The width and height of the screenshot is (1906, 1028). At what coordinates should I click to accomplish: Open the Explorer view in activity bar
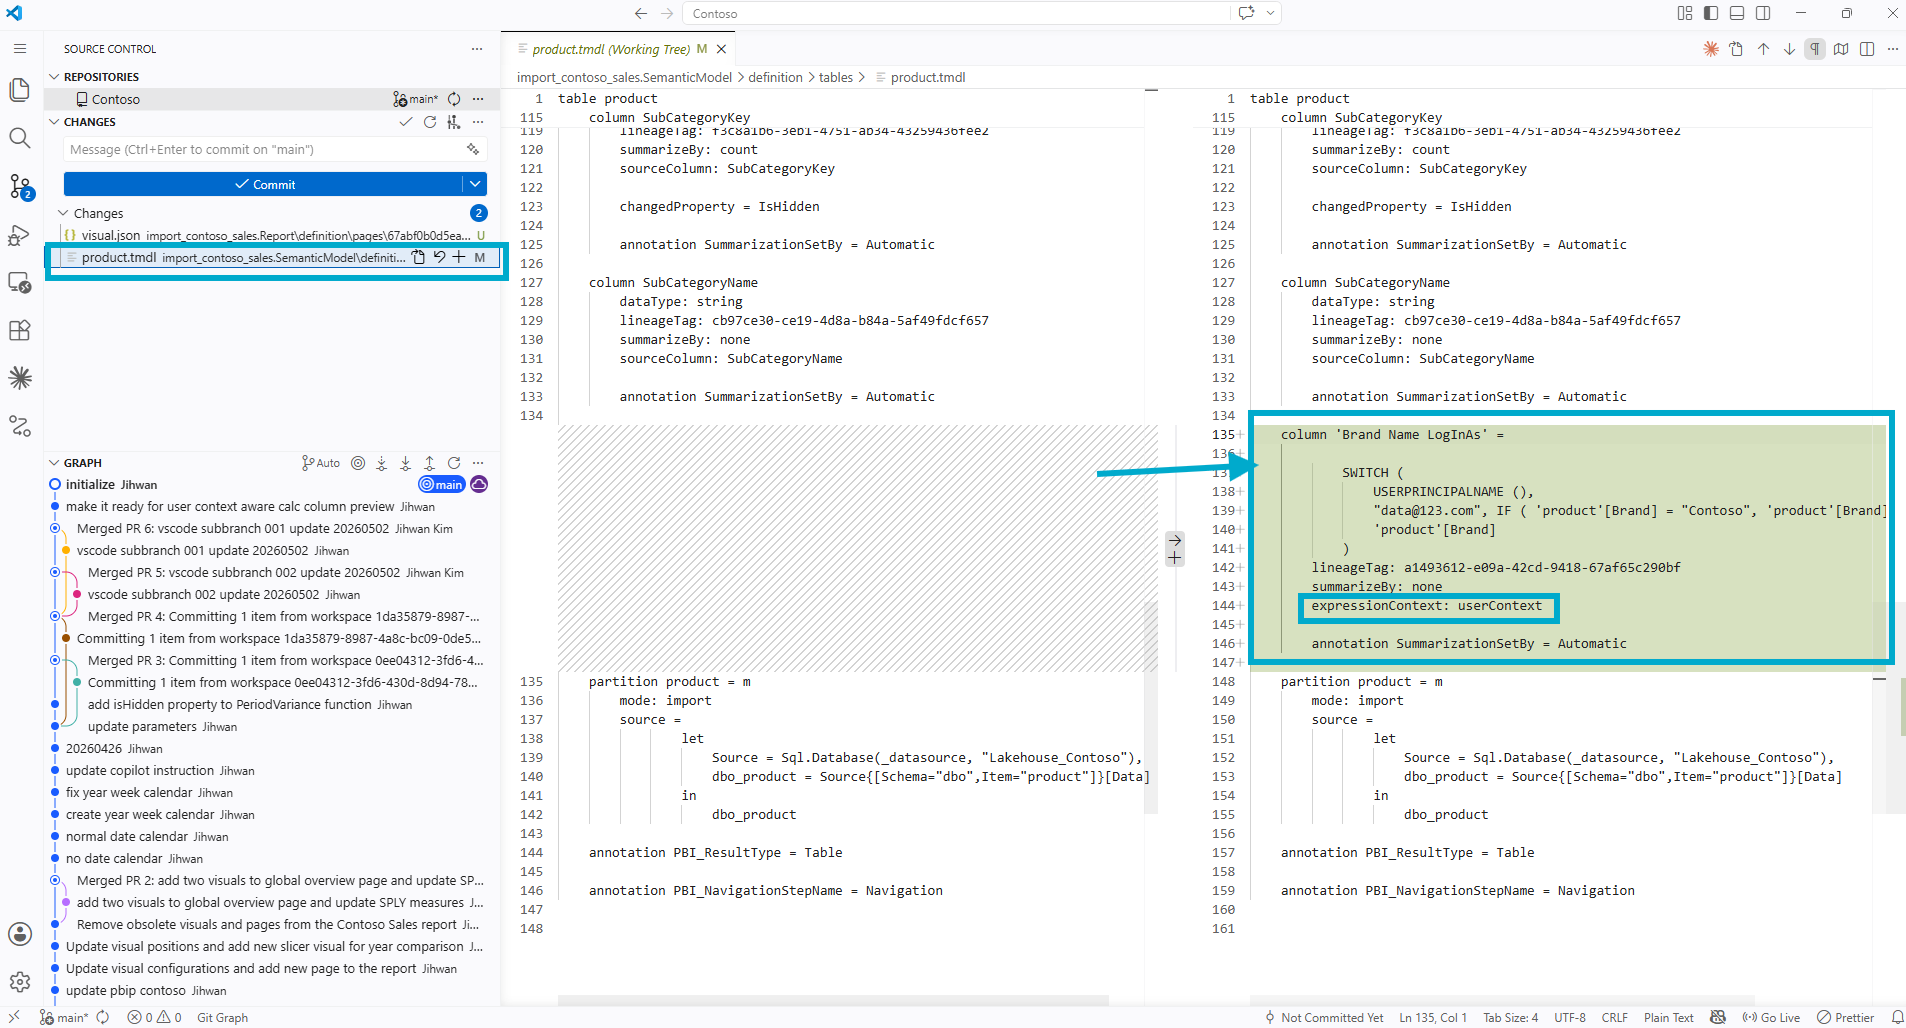tap(19, 90)
